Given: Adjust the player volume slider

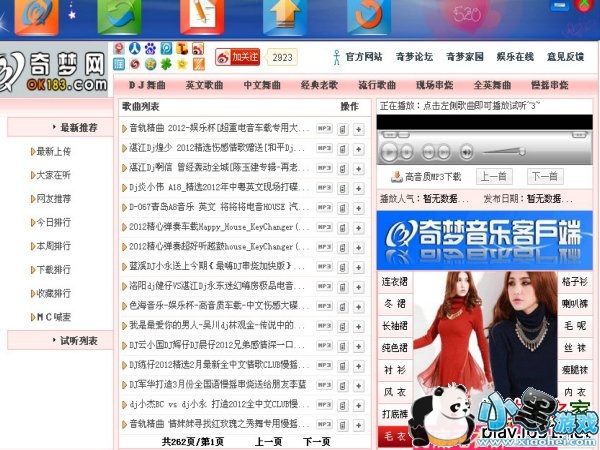Looking at the screenshot, I should pyautogui.click(x=504, y=152).
